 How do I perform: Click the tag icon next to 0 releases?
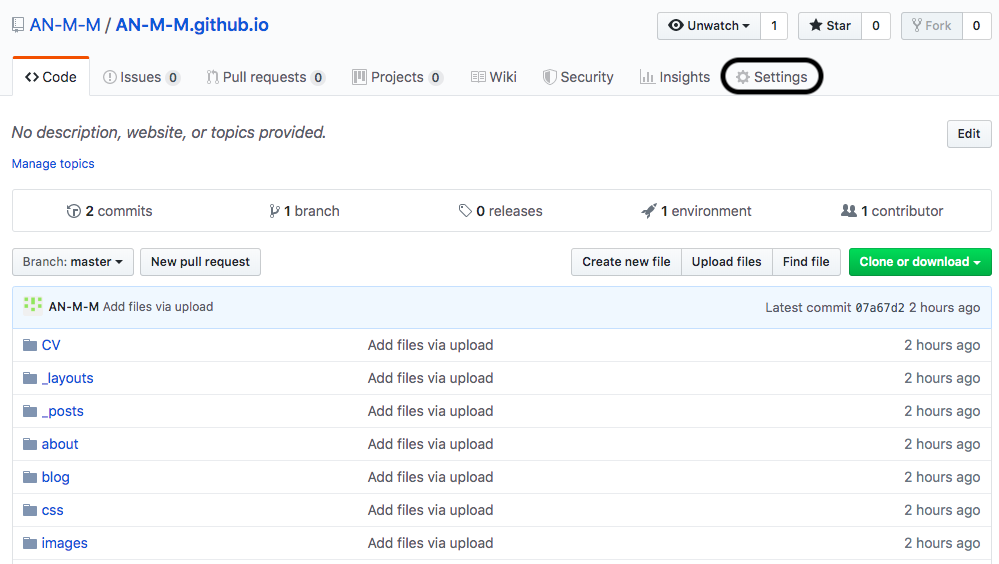tap(465, 210)
